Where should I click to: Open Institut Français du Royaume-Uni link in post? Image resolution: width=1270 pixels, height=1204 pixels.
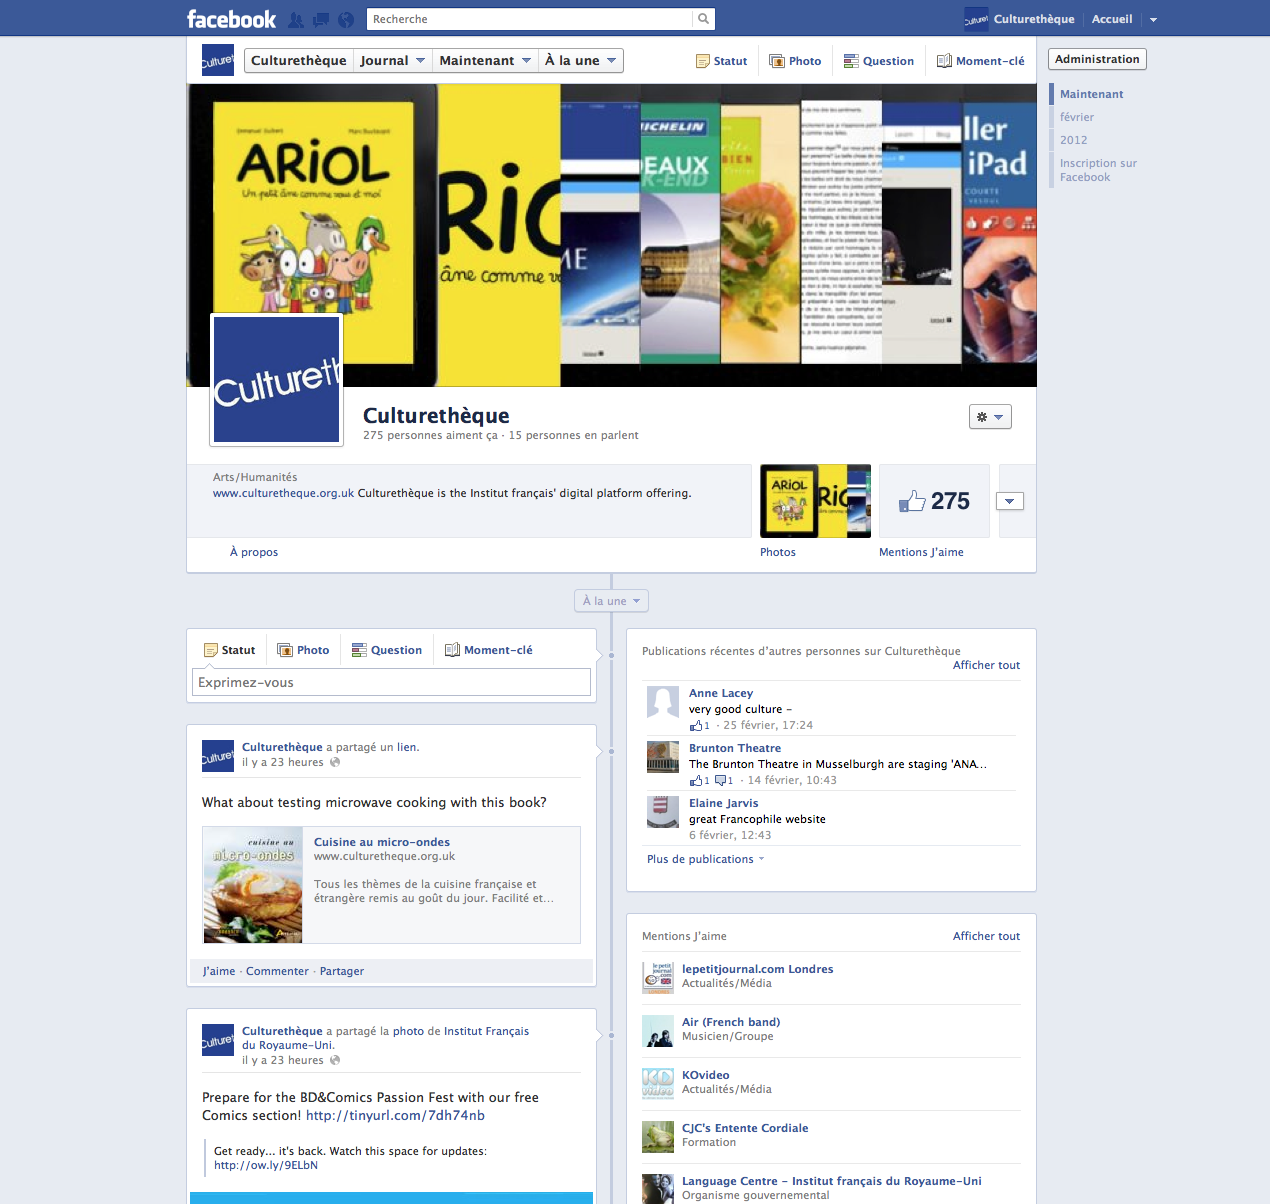386,1038
